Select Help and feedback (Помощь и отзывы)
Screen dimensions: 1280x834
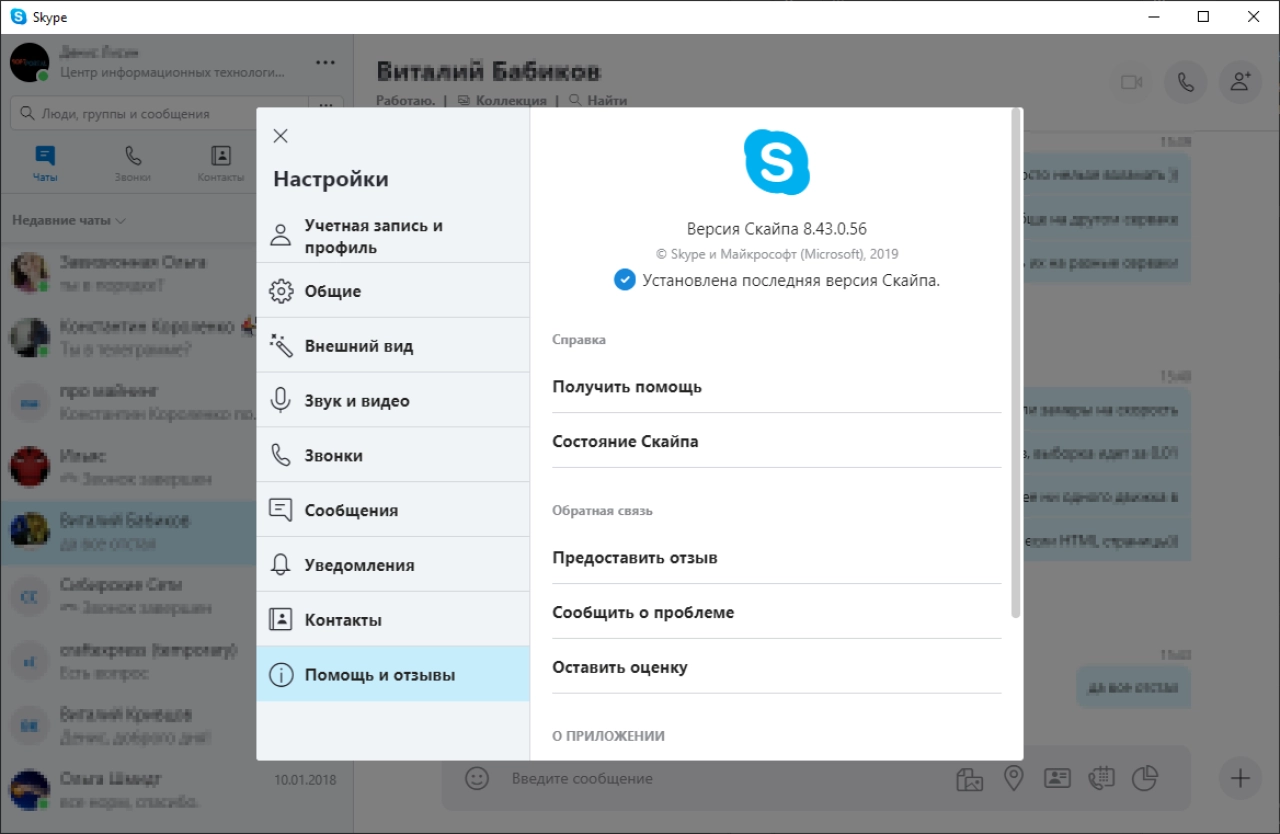tap(393, 675)
